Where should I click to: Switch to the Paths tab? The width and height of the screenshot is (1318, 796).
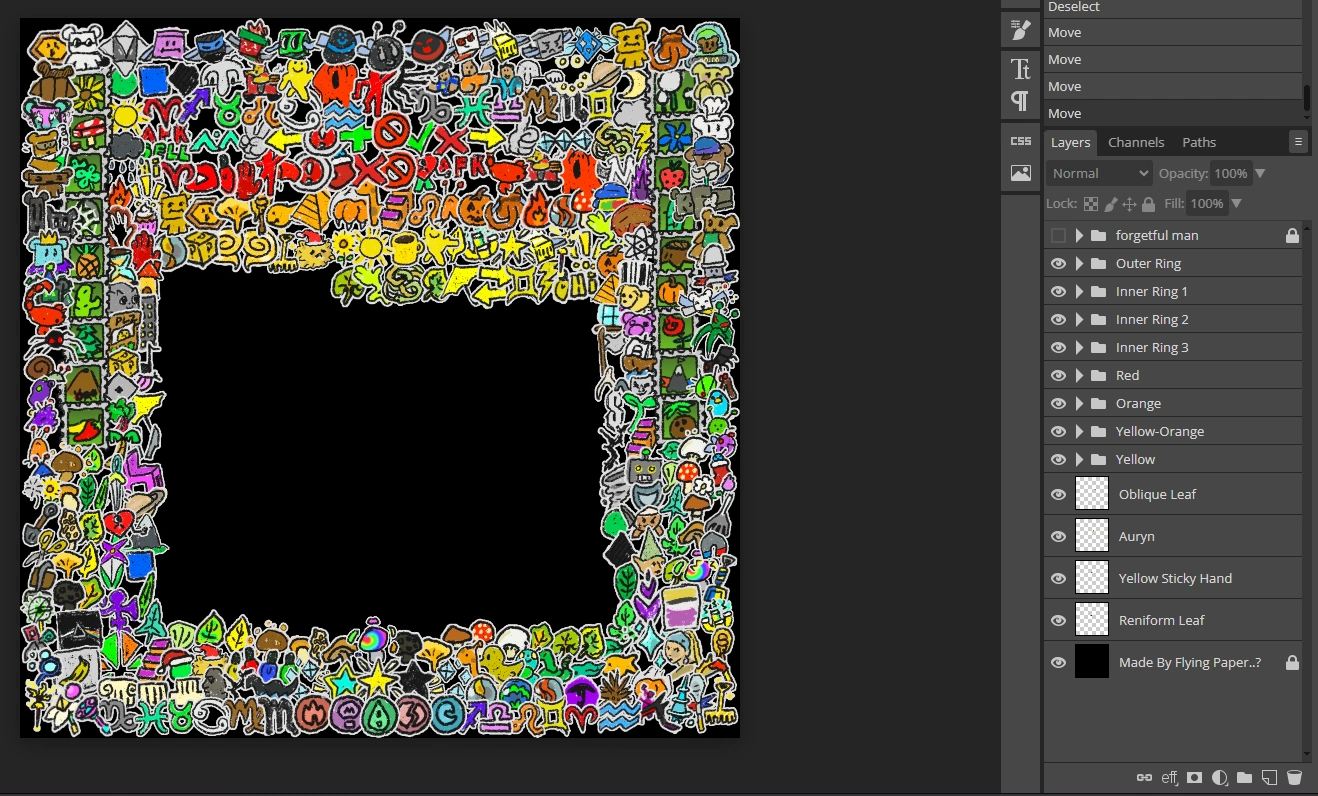click(1199, 142)
